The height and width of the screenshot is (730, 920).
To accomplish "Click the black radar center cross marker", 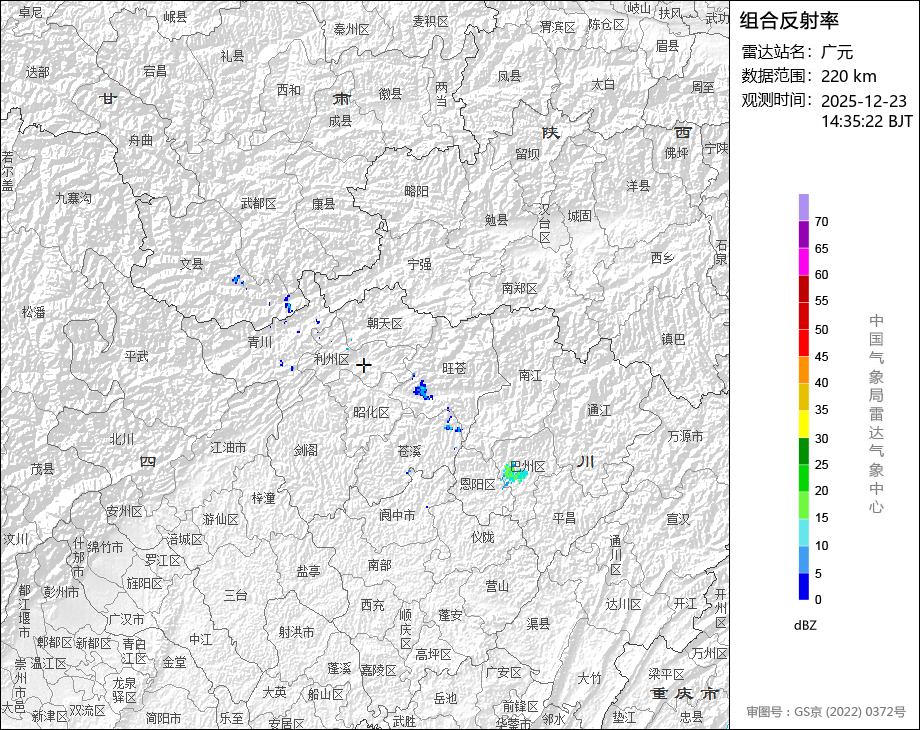I will [x=364, y=365].
